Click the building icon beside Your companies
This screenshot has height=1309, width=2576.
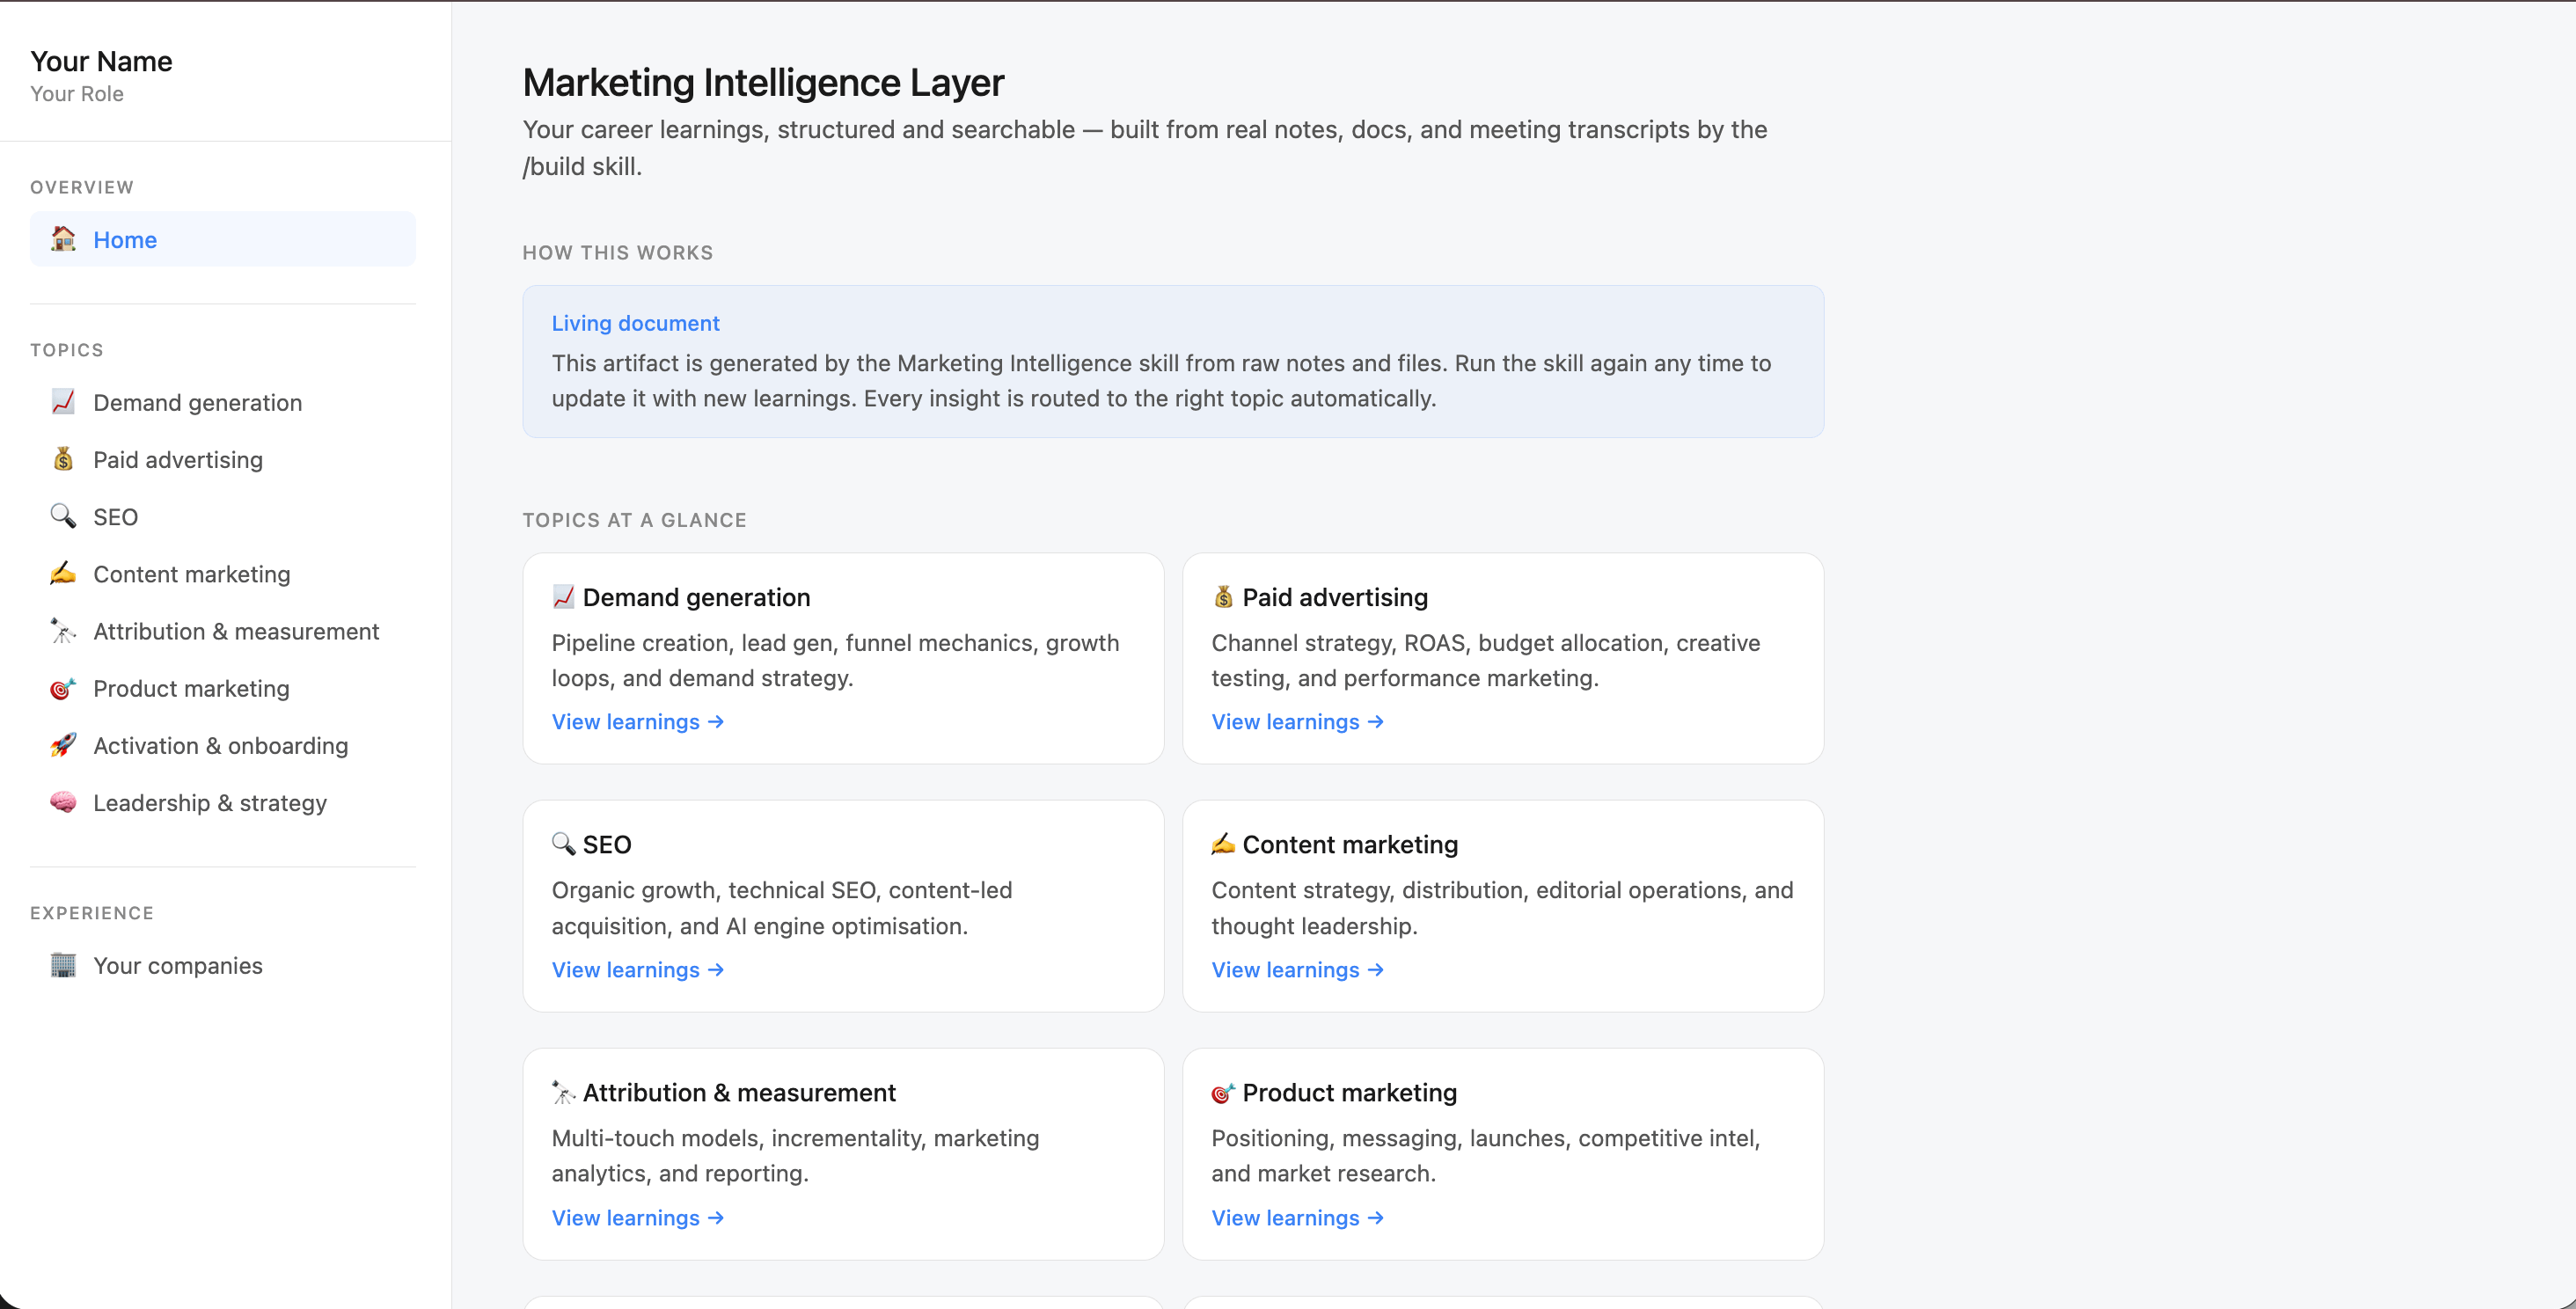[63, 965]
